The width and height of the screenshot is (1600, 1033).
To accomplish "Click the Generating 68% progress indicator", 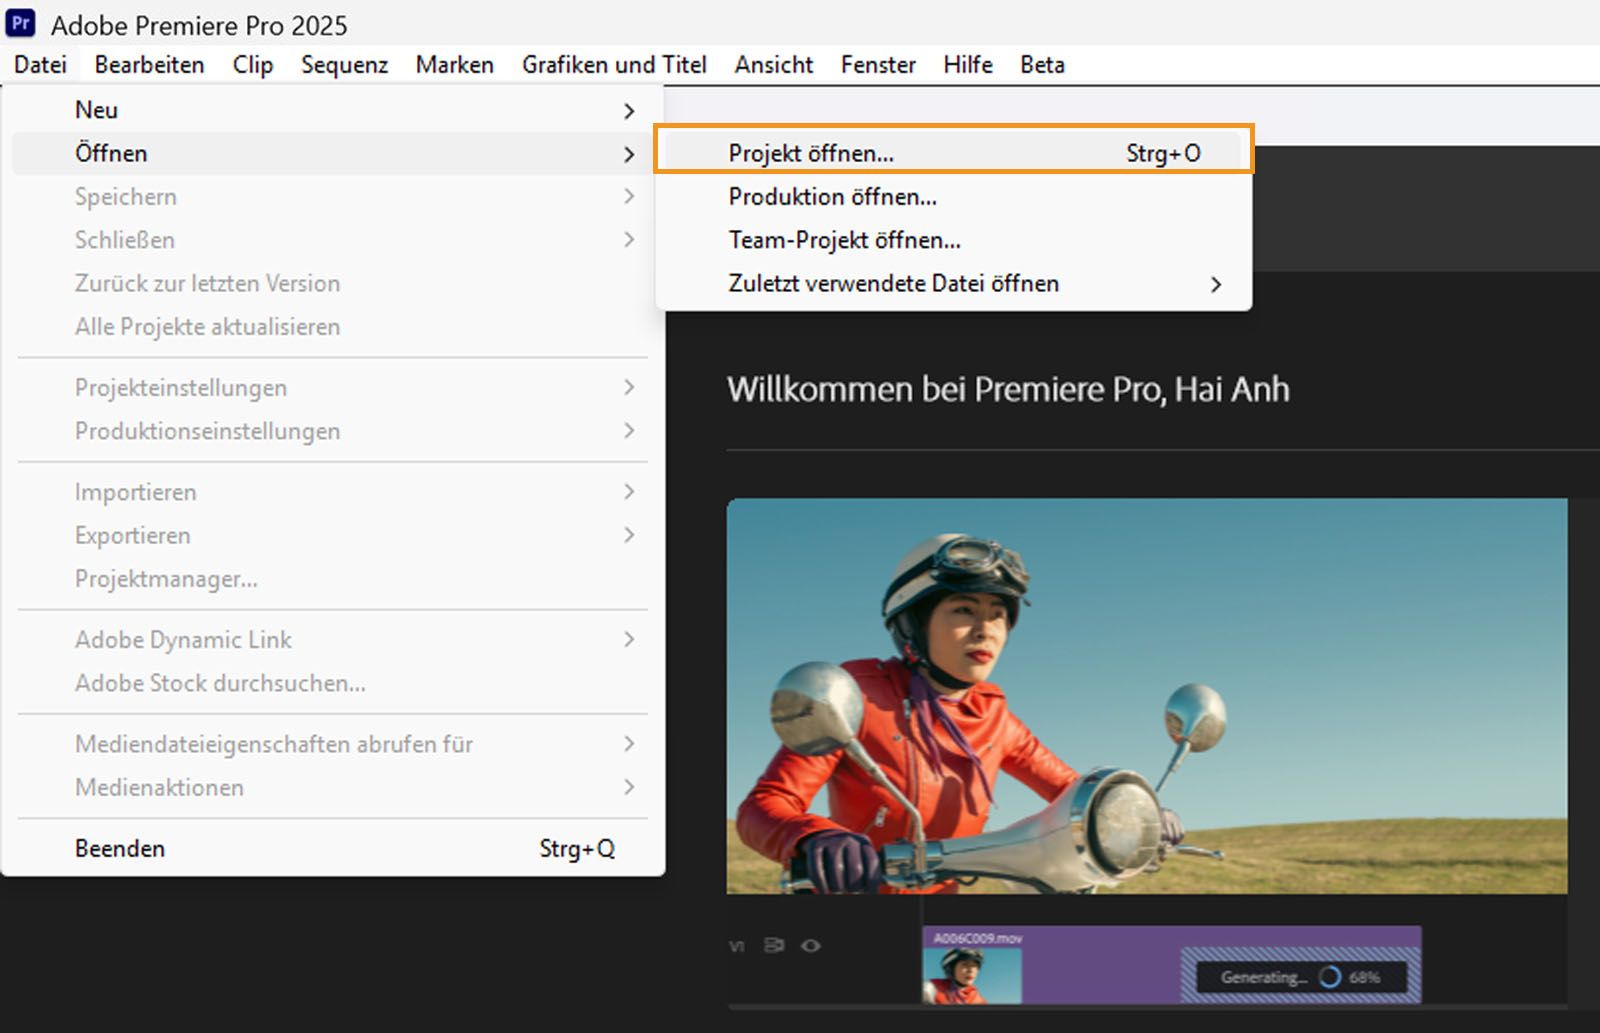I will pyautogui.click(x=1300, y=977).
